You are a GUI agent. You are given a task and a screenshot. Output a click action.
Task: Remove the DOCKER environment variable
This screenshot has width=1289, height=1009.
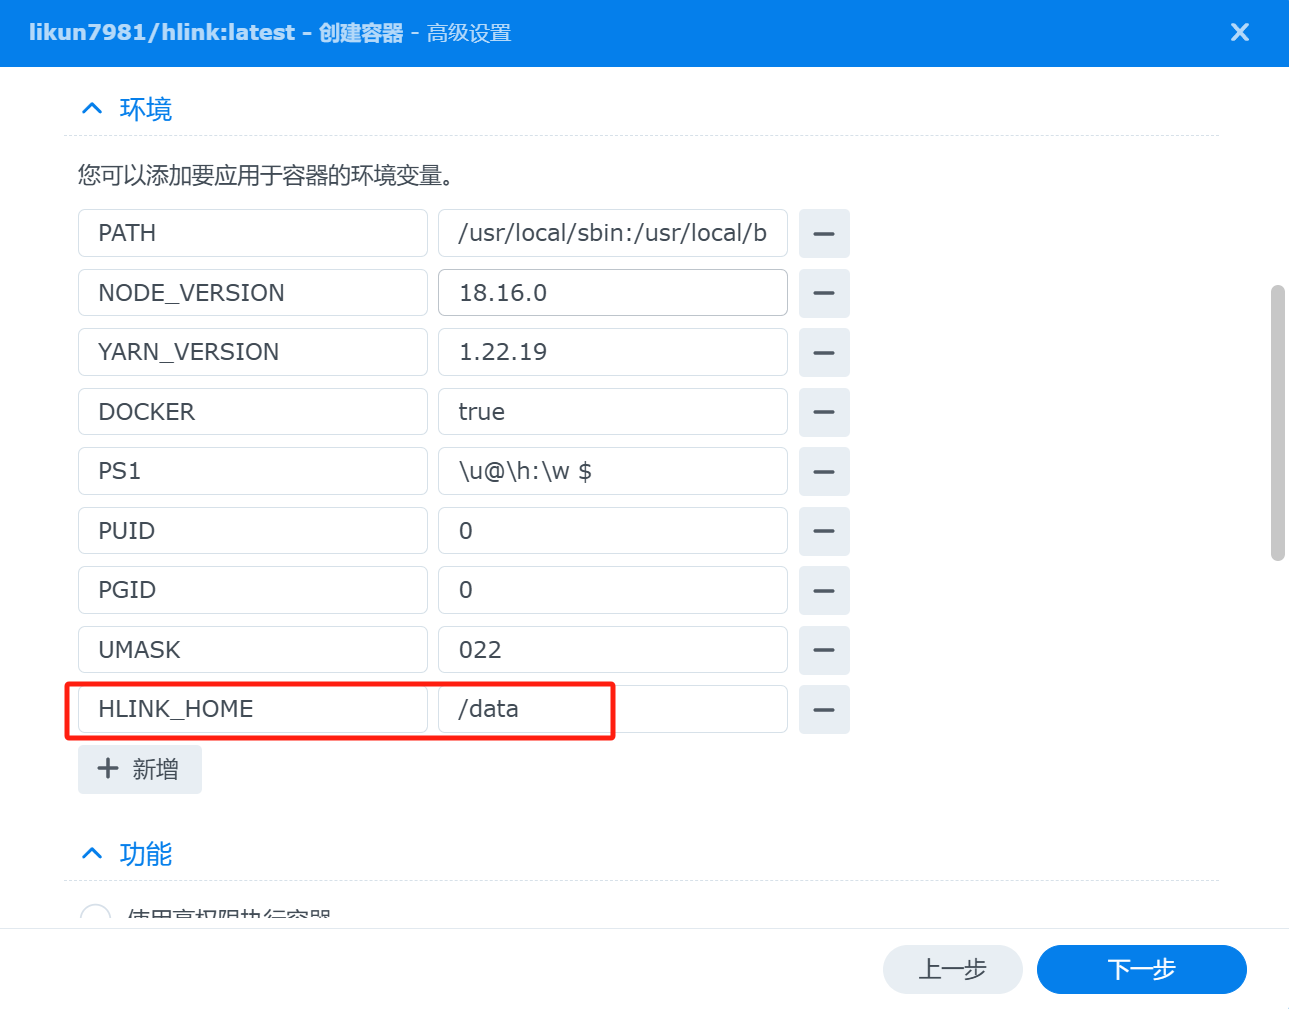pos(823,411)
